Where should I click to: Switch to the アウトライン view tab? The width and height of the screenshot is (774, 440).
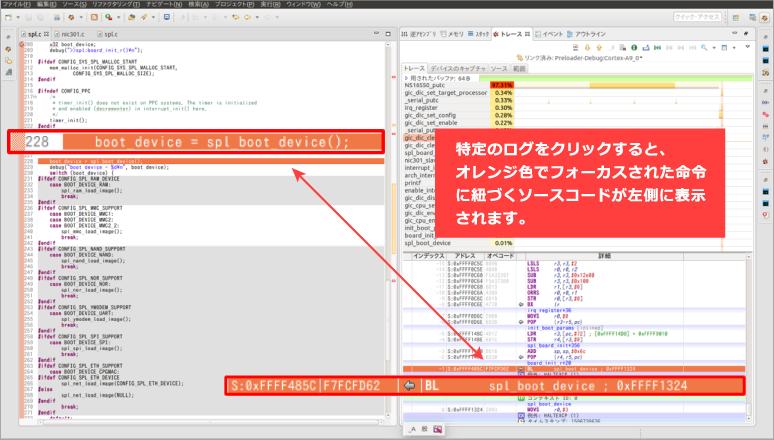pyautogui.click(x=586, y=34)
